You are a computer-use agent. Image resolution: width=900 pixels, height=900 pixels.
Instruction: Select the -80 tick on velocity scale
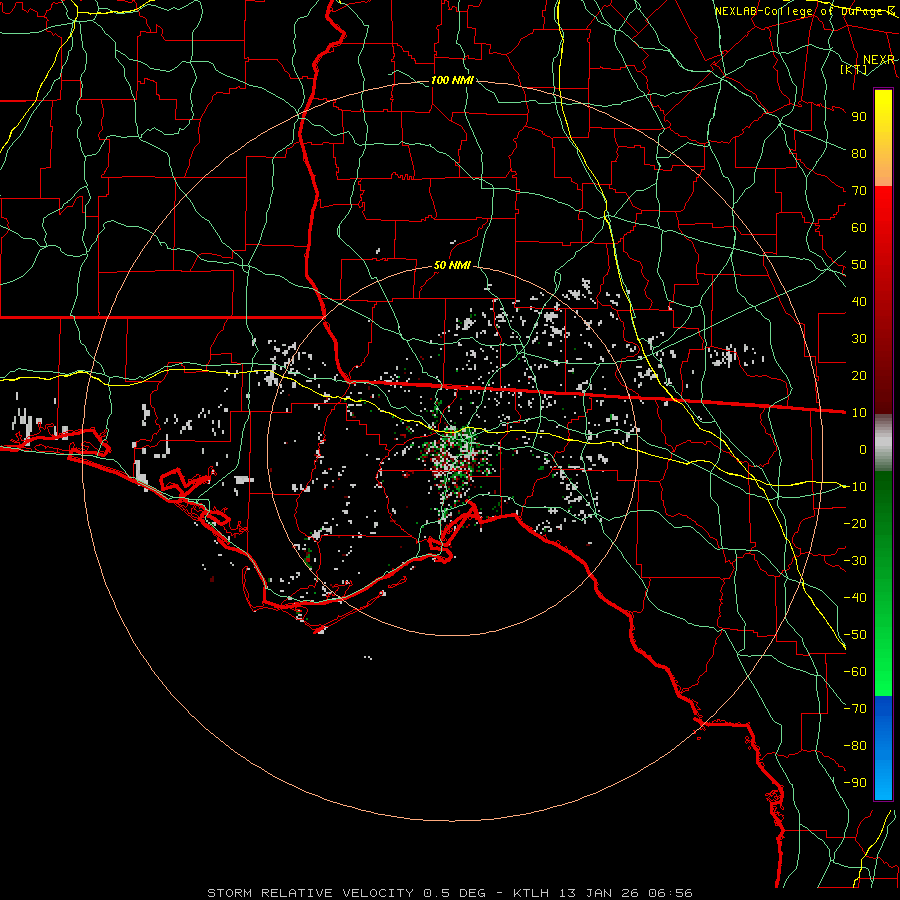click(x=855, y=746)
